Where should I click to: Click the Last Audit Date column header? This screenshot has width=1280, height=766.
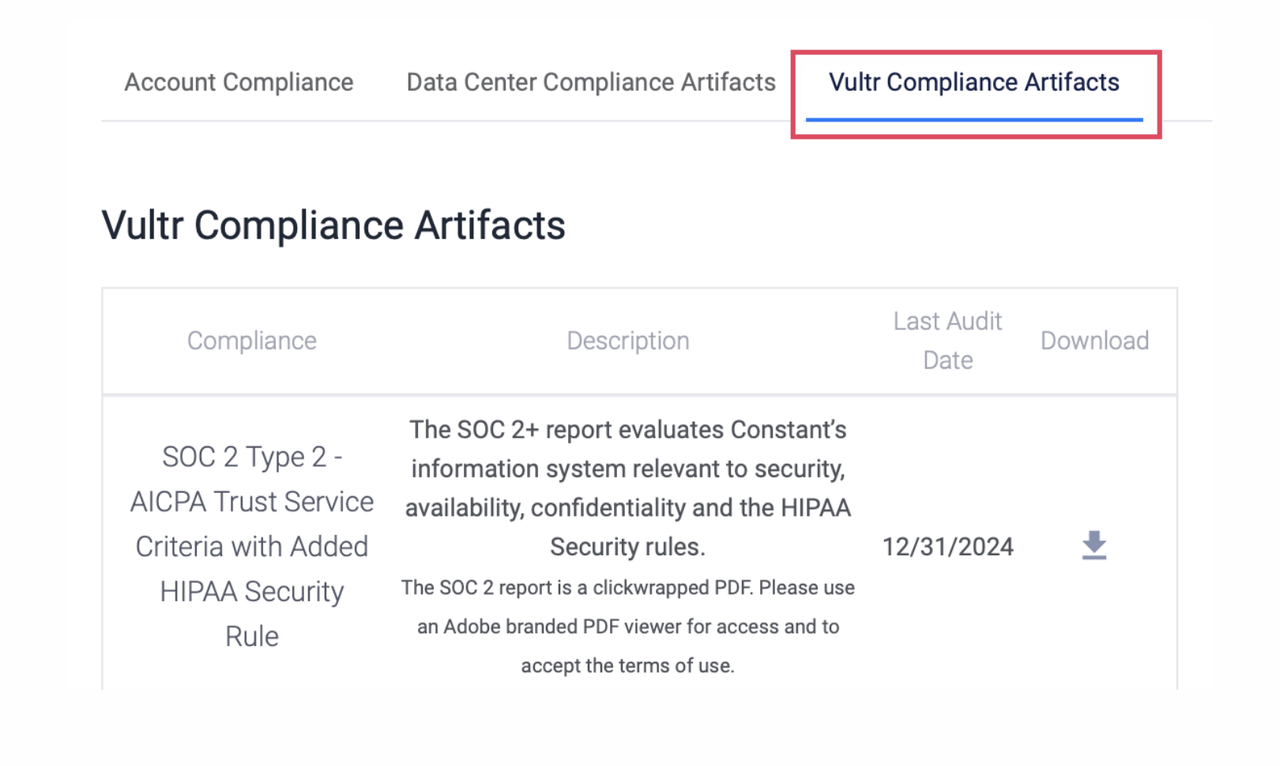click(946, 340)
